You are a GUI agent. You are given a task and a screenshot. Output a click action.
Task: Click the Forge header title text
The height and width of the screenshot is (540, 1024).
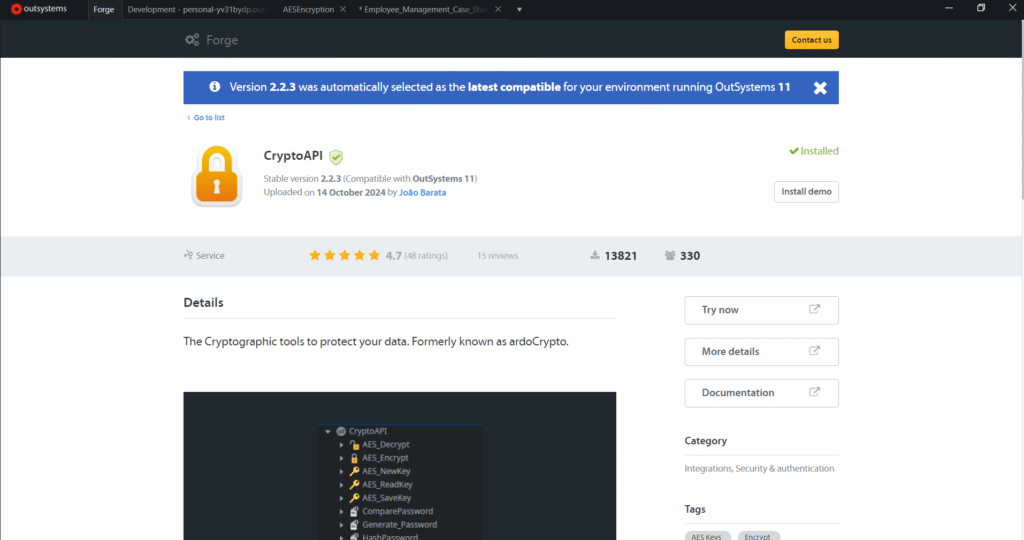(222, 40)
